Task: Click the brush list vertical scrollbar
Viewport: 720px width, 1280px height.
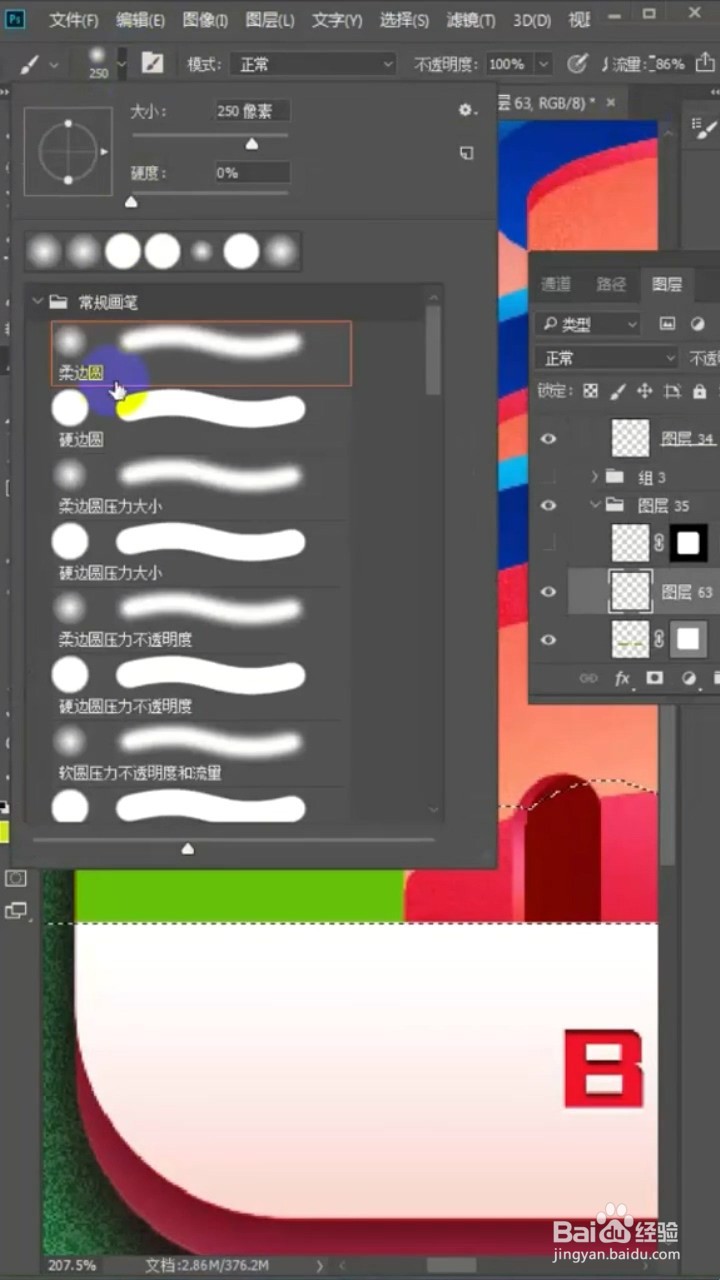Action: pyautogui.click(x=433, y=350)
